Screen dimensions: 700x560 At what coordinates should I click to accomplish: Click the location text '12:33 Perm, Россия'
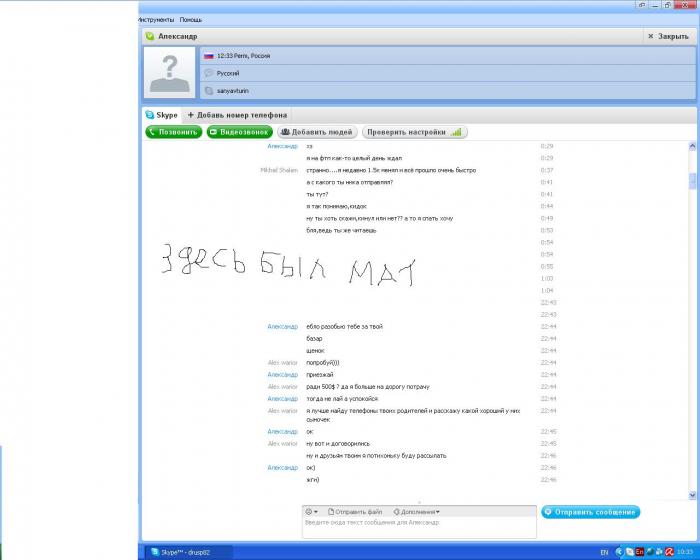(x=243, y=56)
